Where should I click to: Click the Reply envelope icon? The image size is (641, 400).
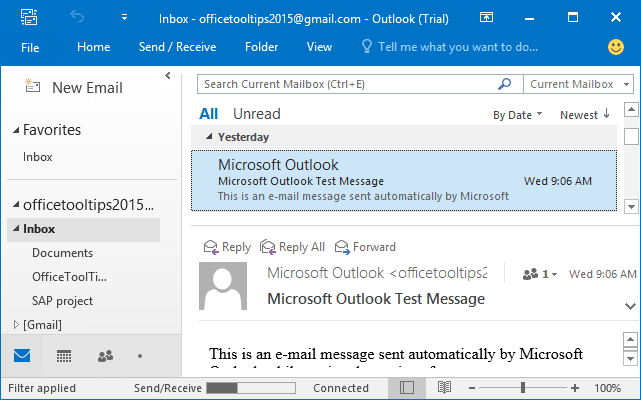[211, 247]
